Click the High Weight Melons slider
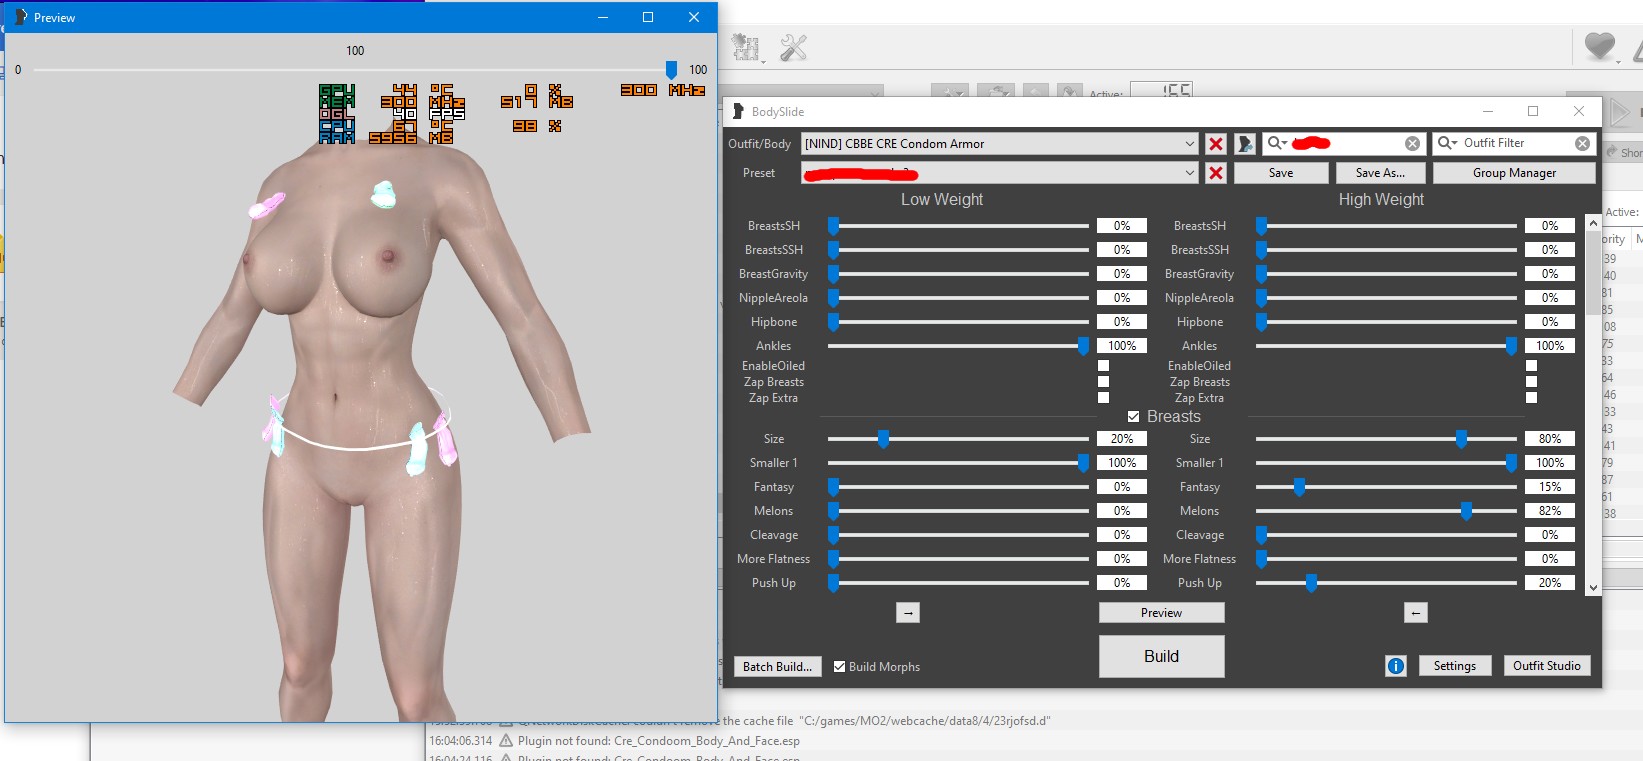The width and height of the screenshot is (1643, 761). (x=1387, y=511)
